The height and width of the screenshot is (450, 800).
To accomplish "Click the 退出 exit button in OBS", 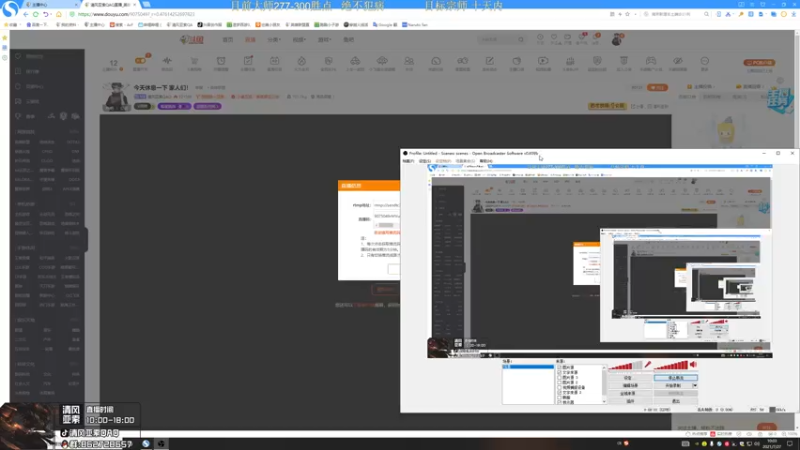I will pyautogui.click(x=676, y=401).
